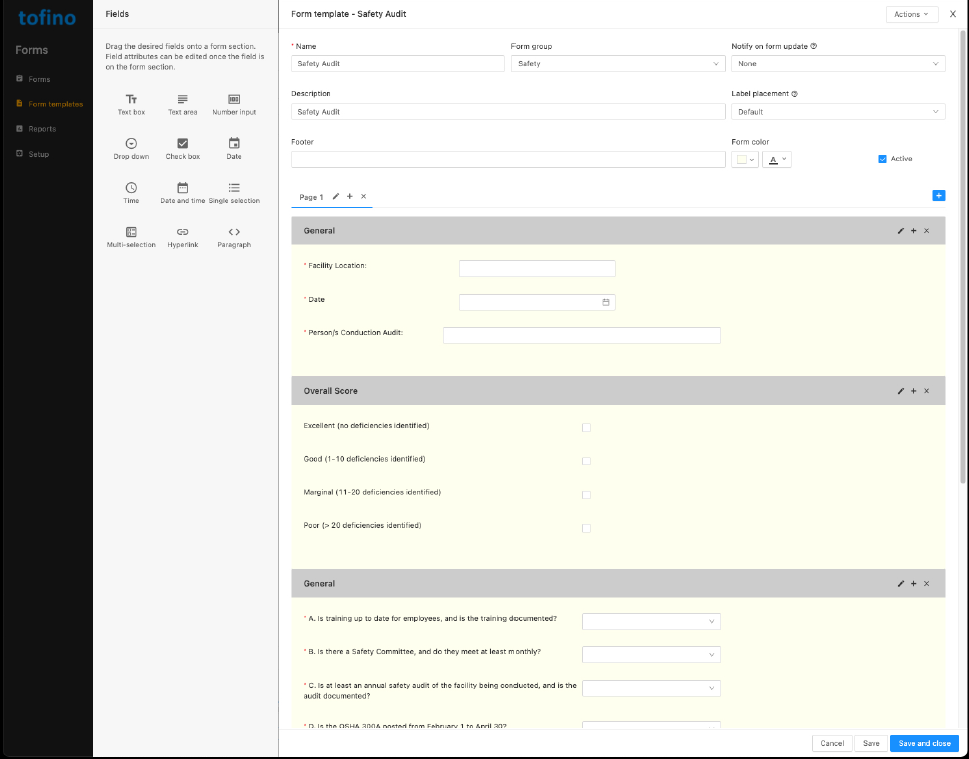Open the form background color swatch
This screenshot has width=969, height=759.
(x=745, y=159)
